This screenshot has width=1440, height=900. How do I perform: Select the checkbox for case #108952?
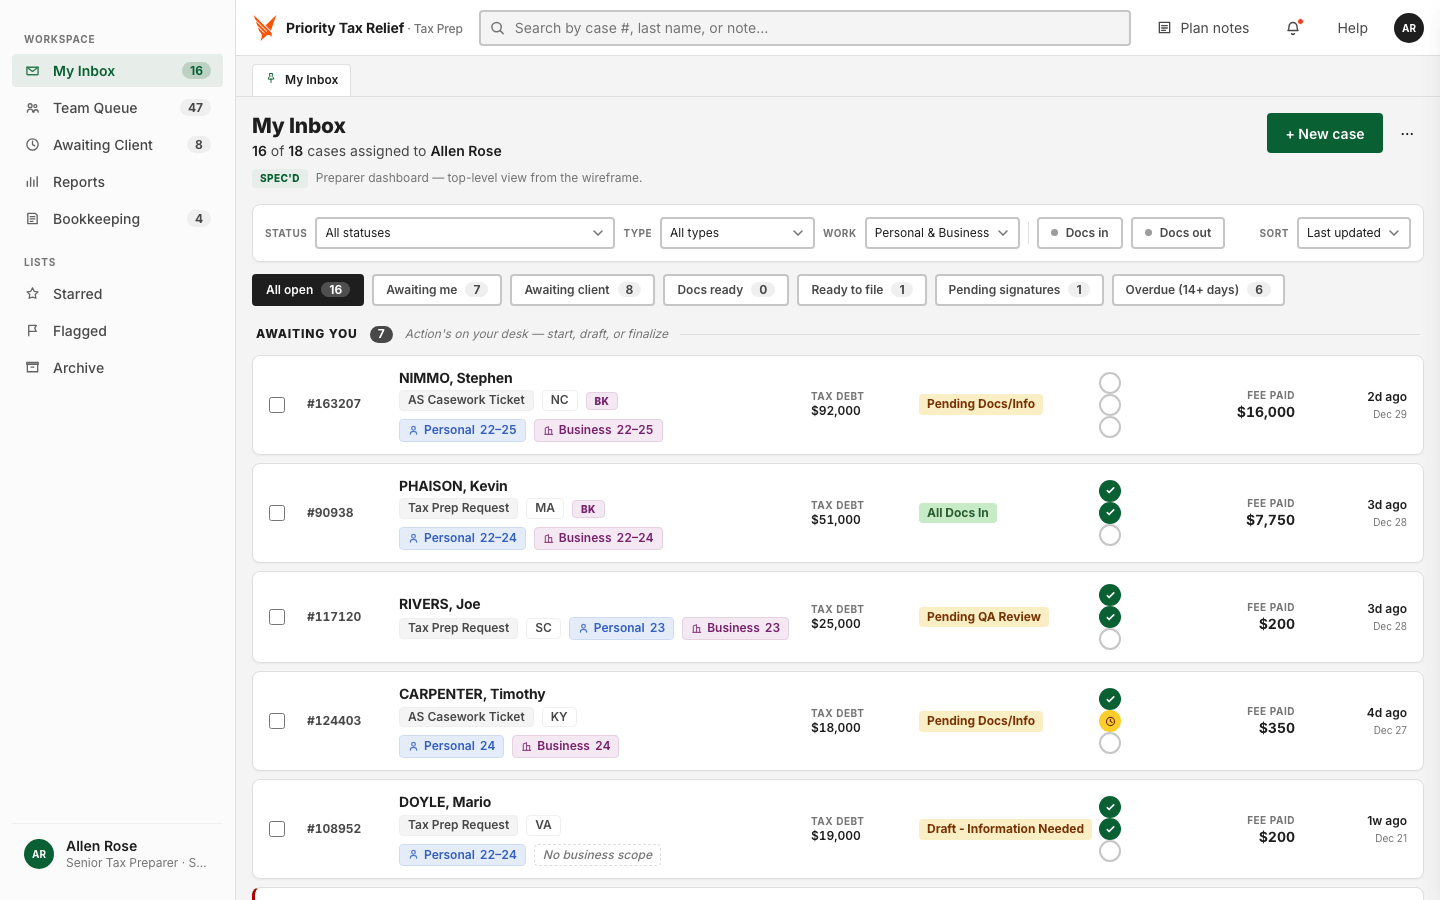(x=277, y=829)
